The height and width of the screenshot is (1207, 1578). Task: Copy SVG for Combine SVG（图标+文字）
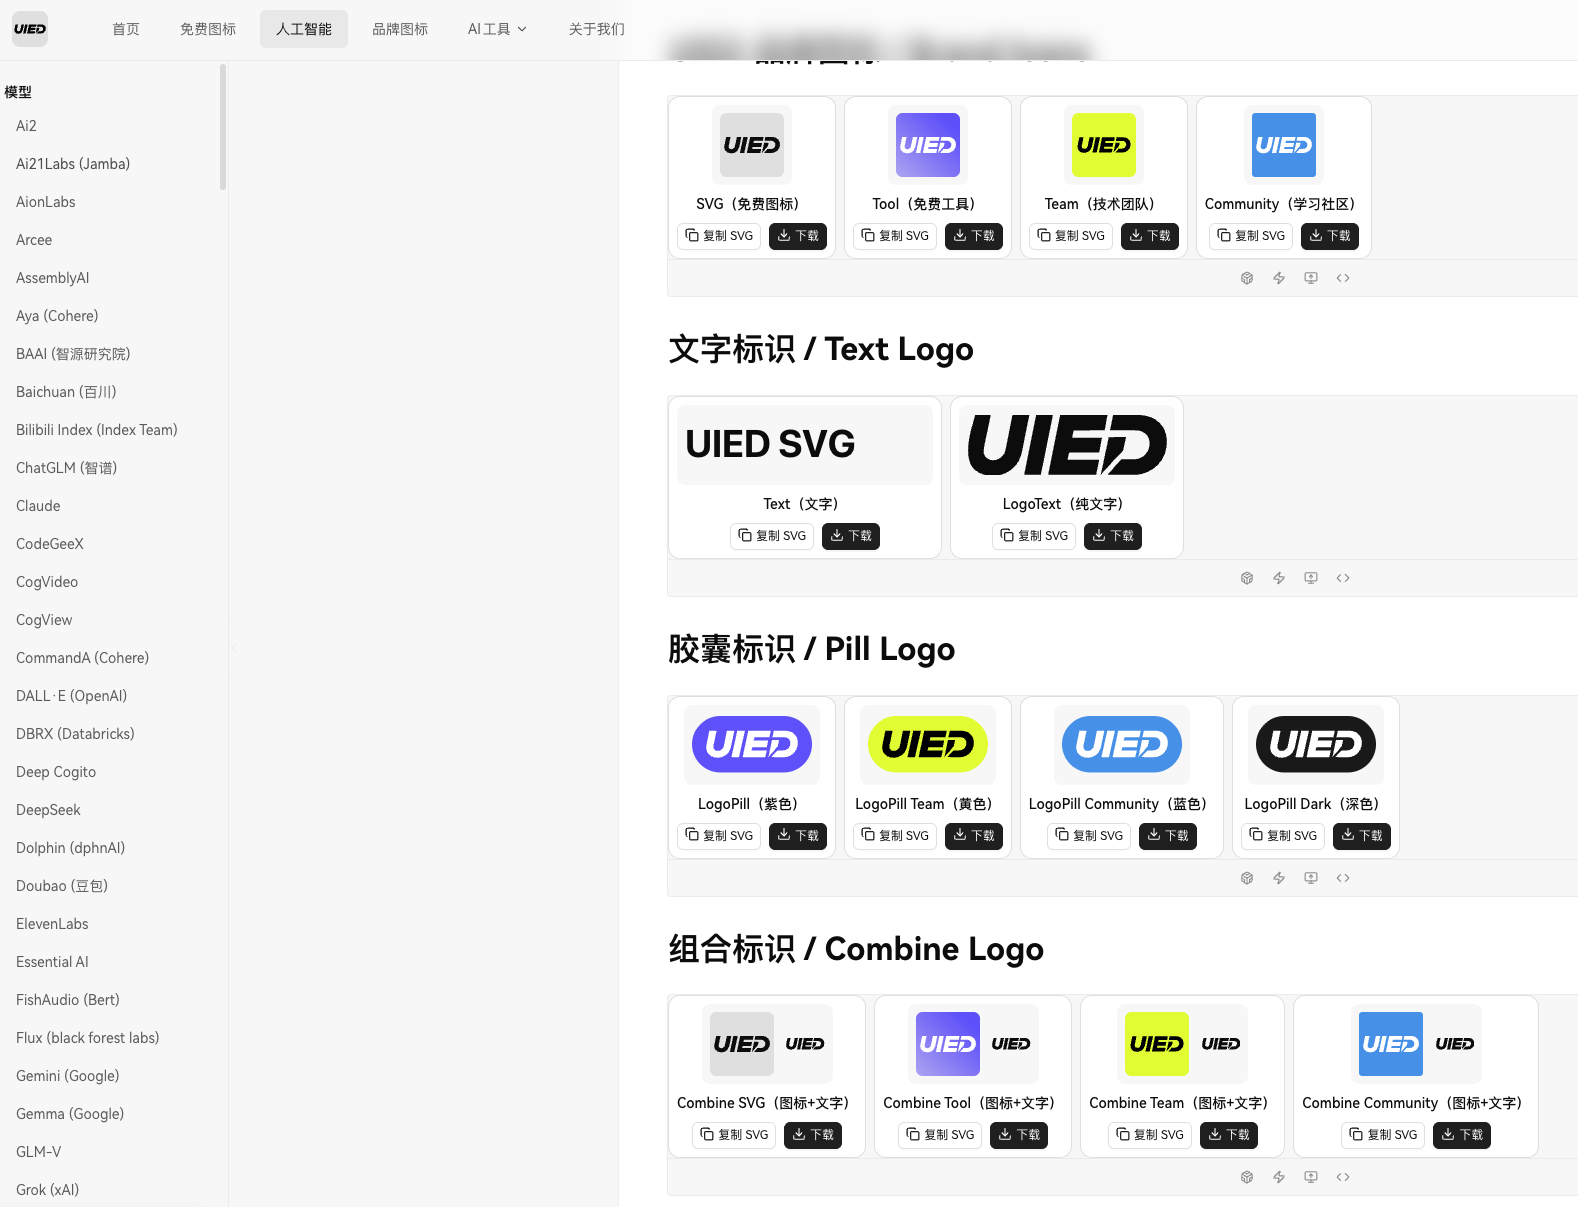734,1135
